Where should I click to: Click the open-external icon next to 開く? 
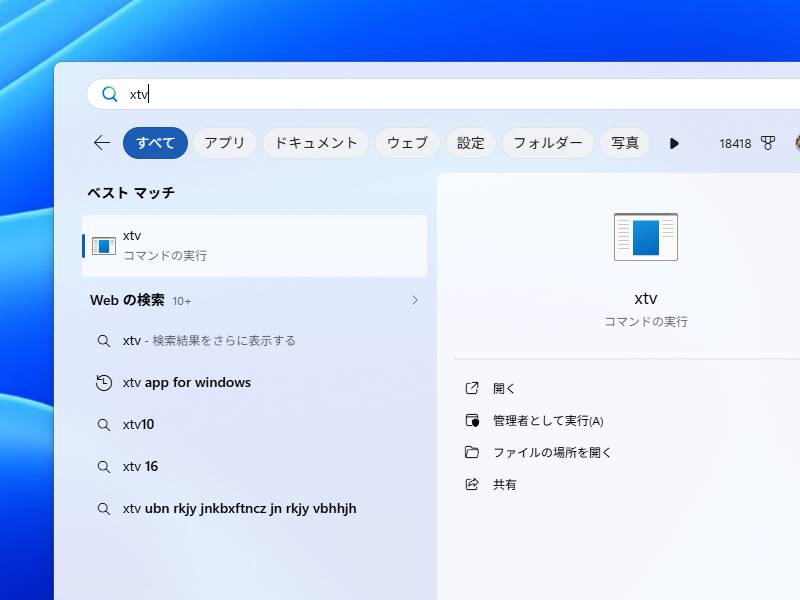pos(472,388)
